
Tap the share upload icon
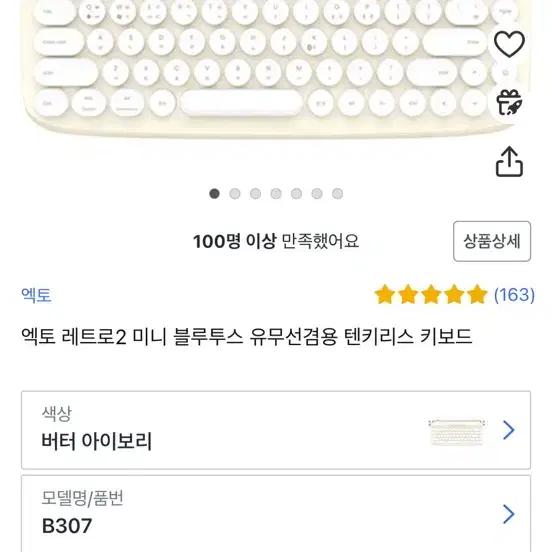click(x=509, y=162)
